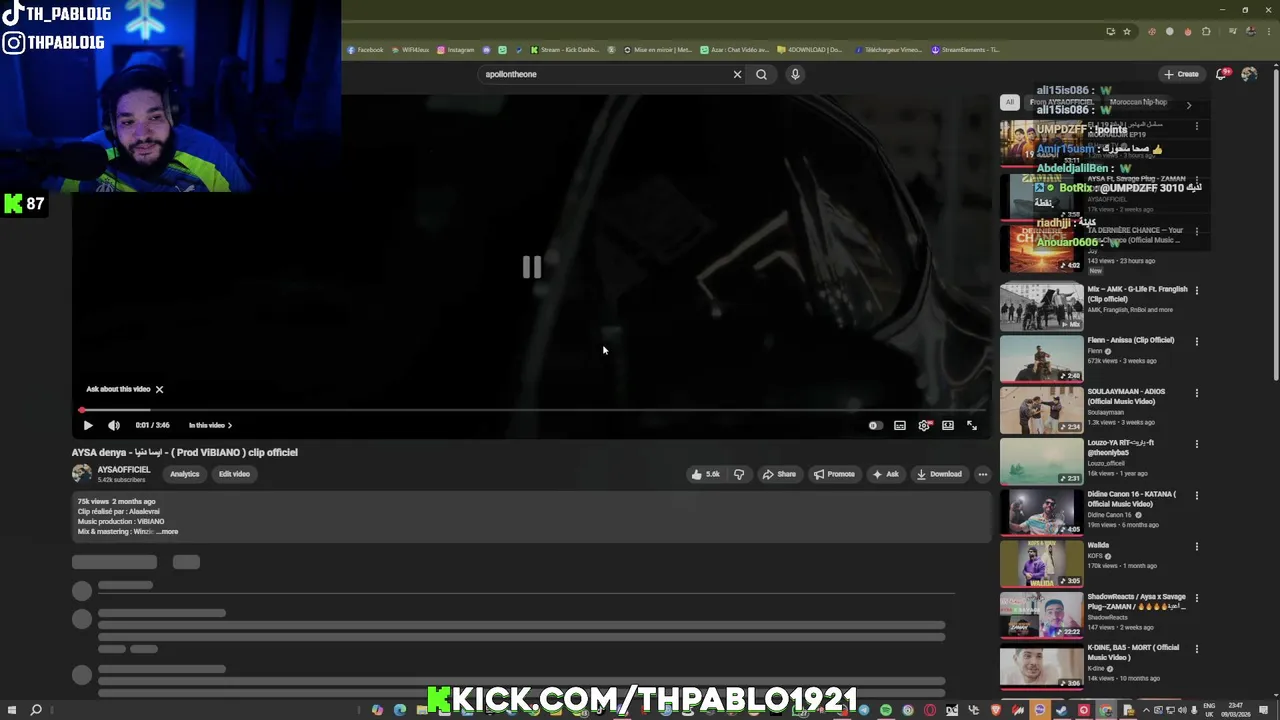1280x720 pixels.
Task: Select the 'All' filter chip
Action: click(x=1010, y=102)
